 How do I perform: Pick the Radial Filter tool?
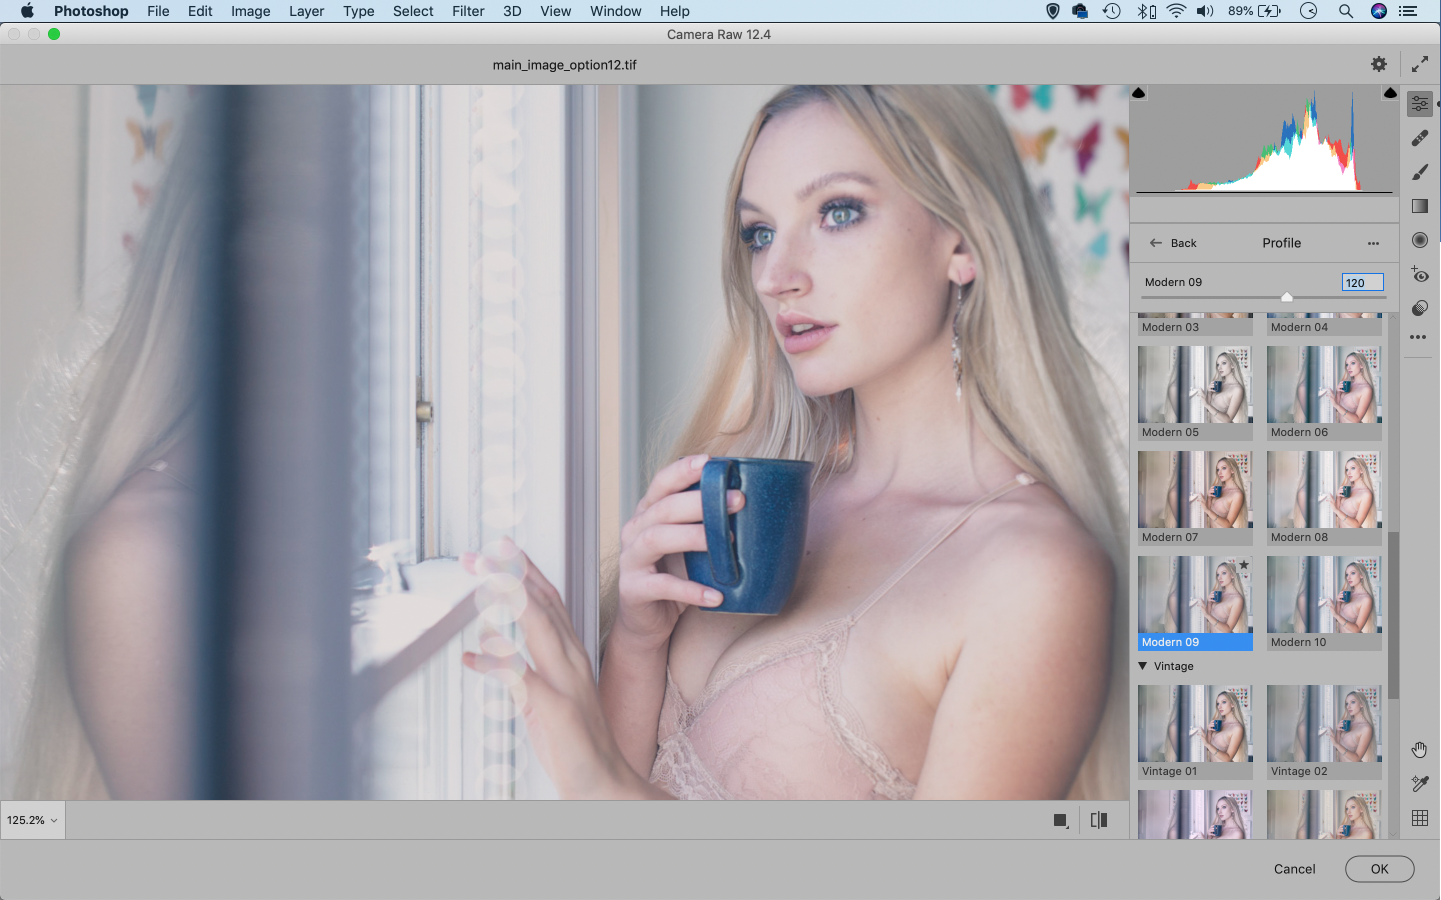(1419, 240)
